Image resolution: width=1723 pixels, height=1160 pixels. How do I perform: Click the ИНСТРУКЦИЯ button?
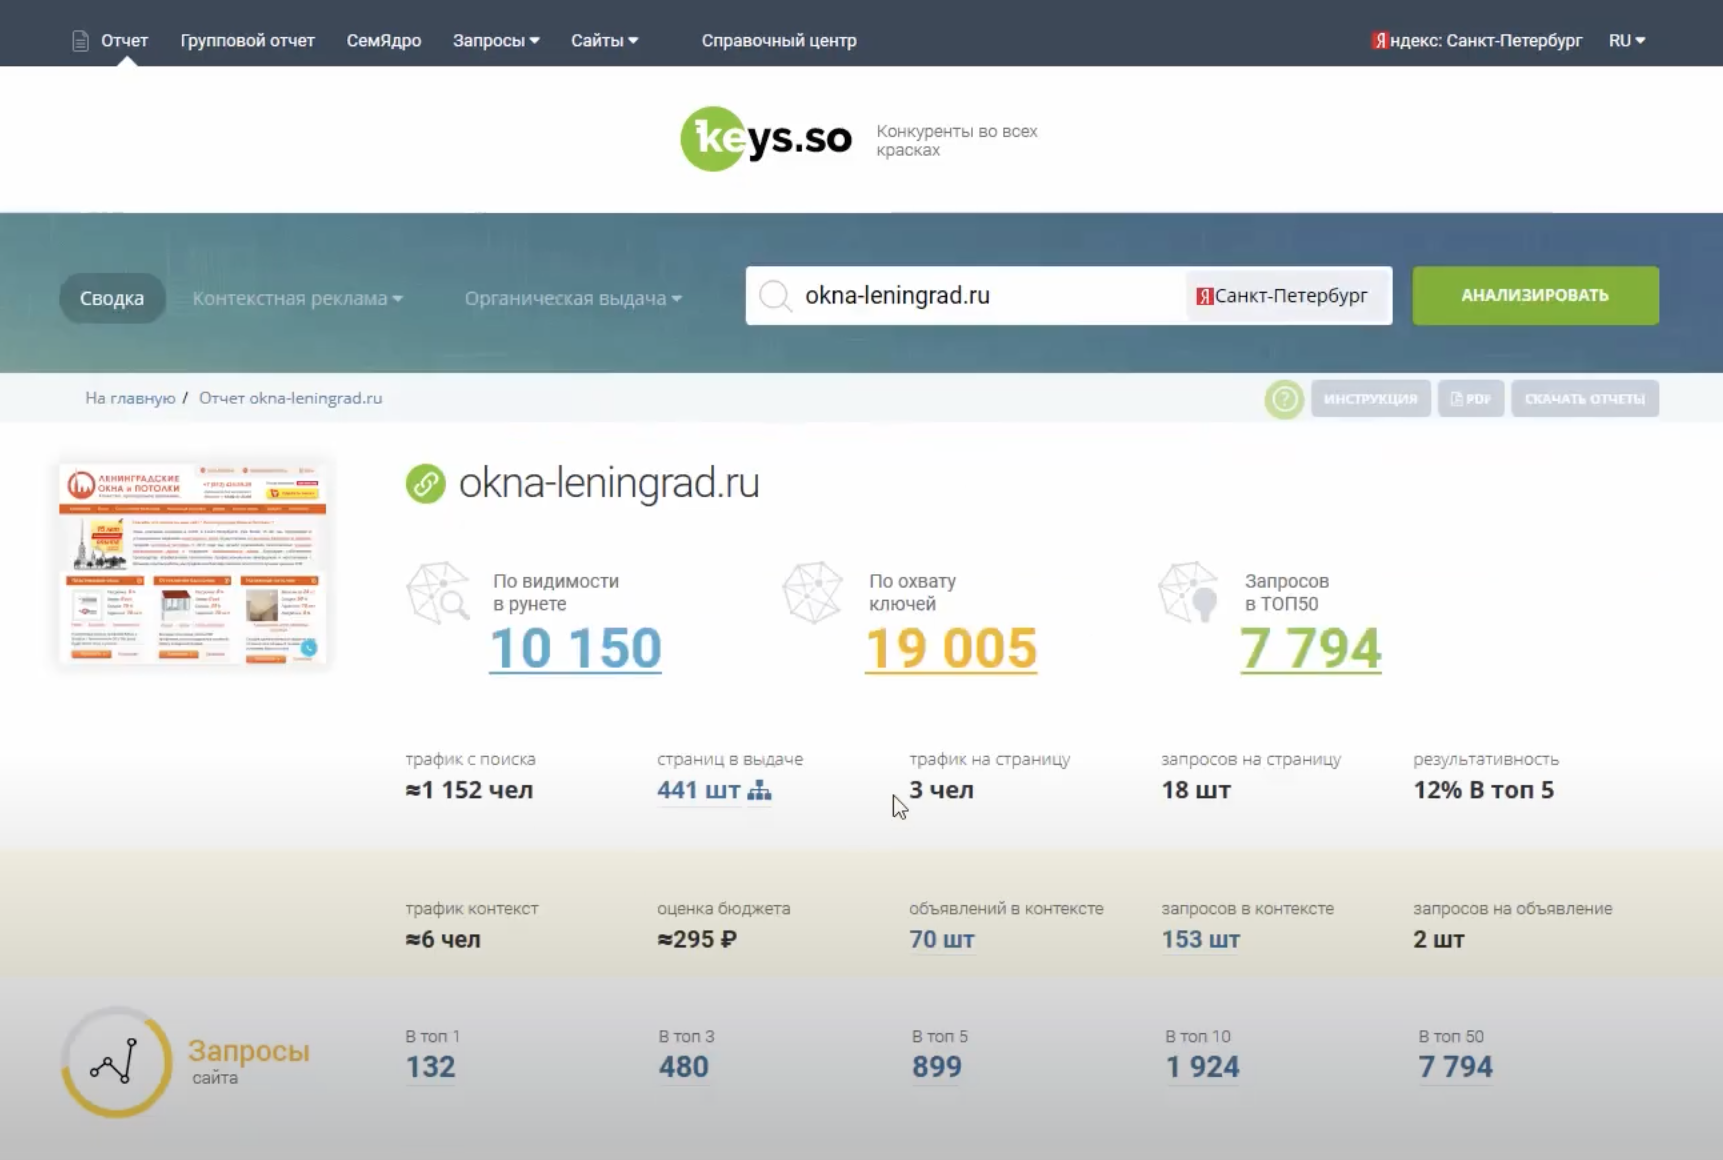coord(1370,399)
